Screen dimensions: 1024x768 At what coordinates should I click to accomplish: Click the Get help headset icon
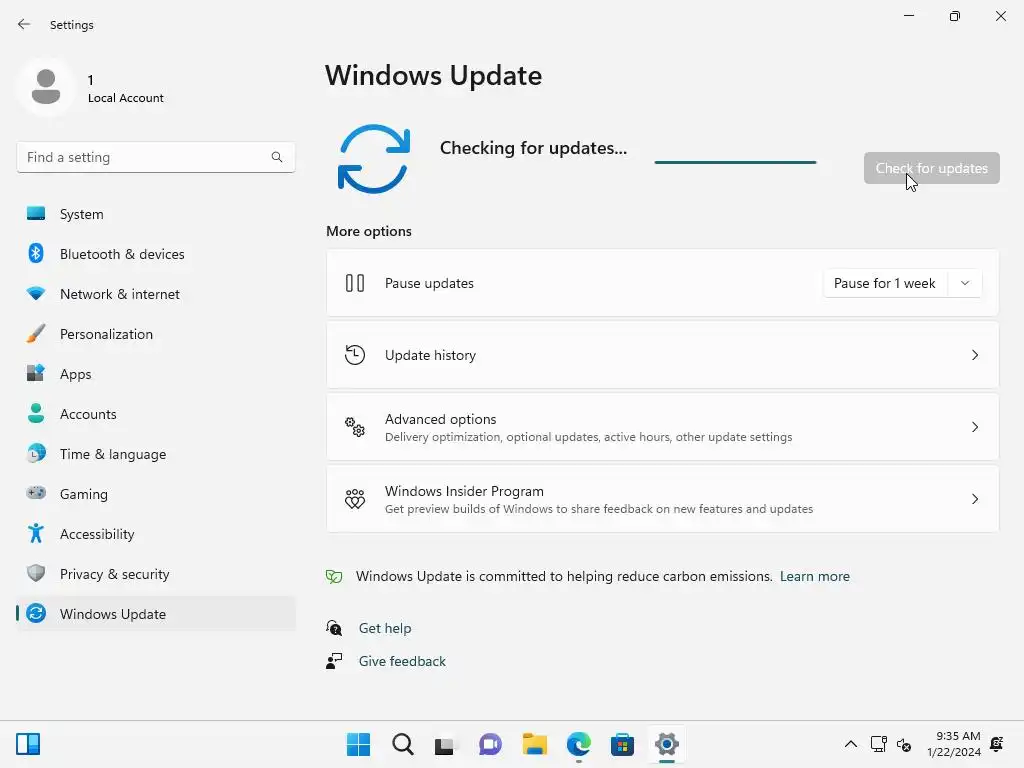(334, 628)
